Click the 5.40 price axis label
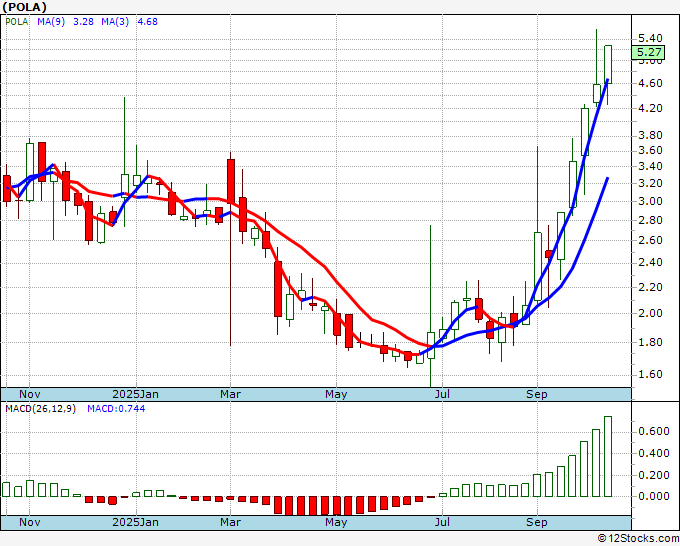680x546 pixels. pos(649,37)
